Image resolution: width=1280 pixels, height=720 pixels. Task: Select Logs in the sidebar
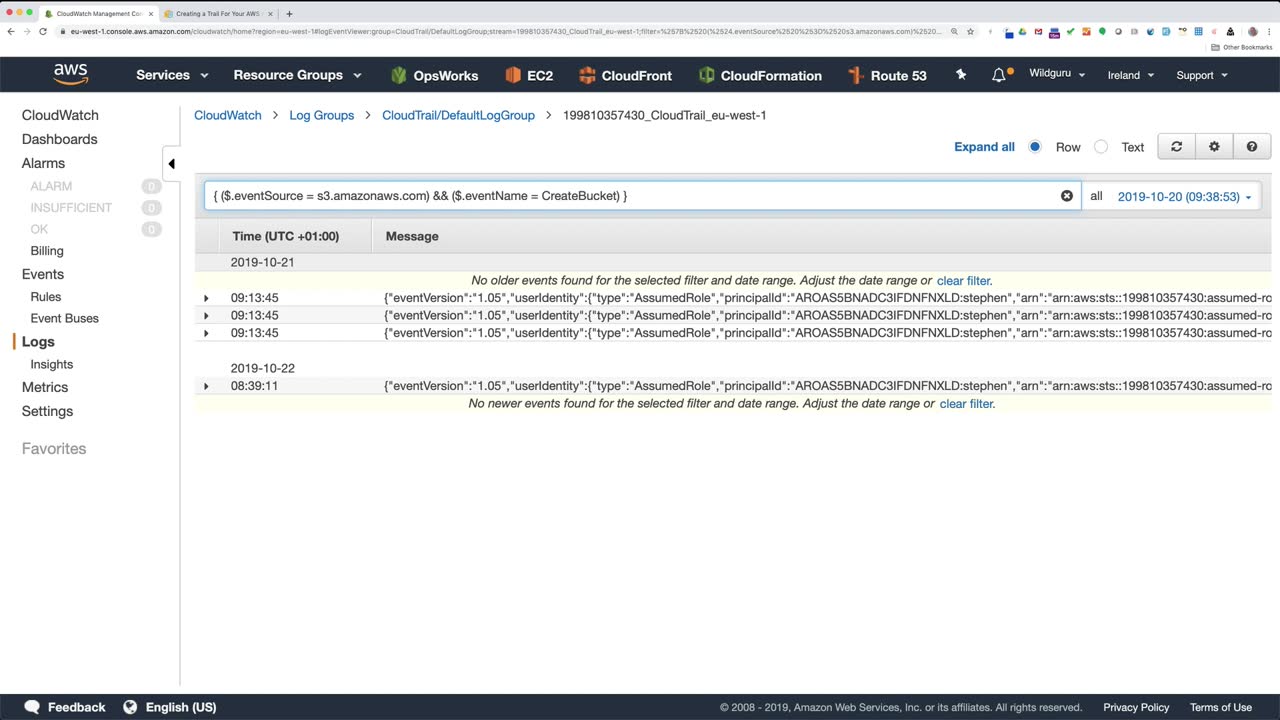(x=38, y=342)
